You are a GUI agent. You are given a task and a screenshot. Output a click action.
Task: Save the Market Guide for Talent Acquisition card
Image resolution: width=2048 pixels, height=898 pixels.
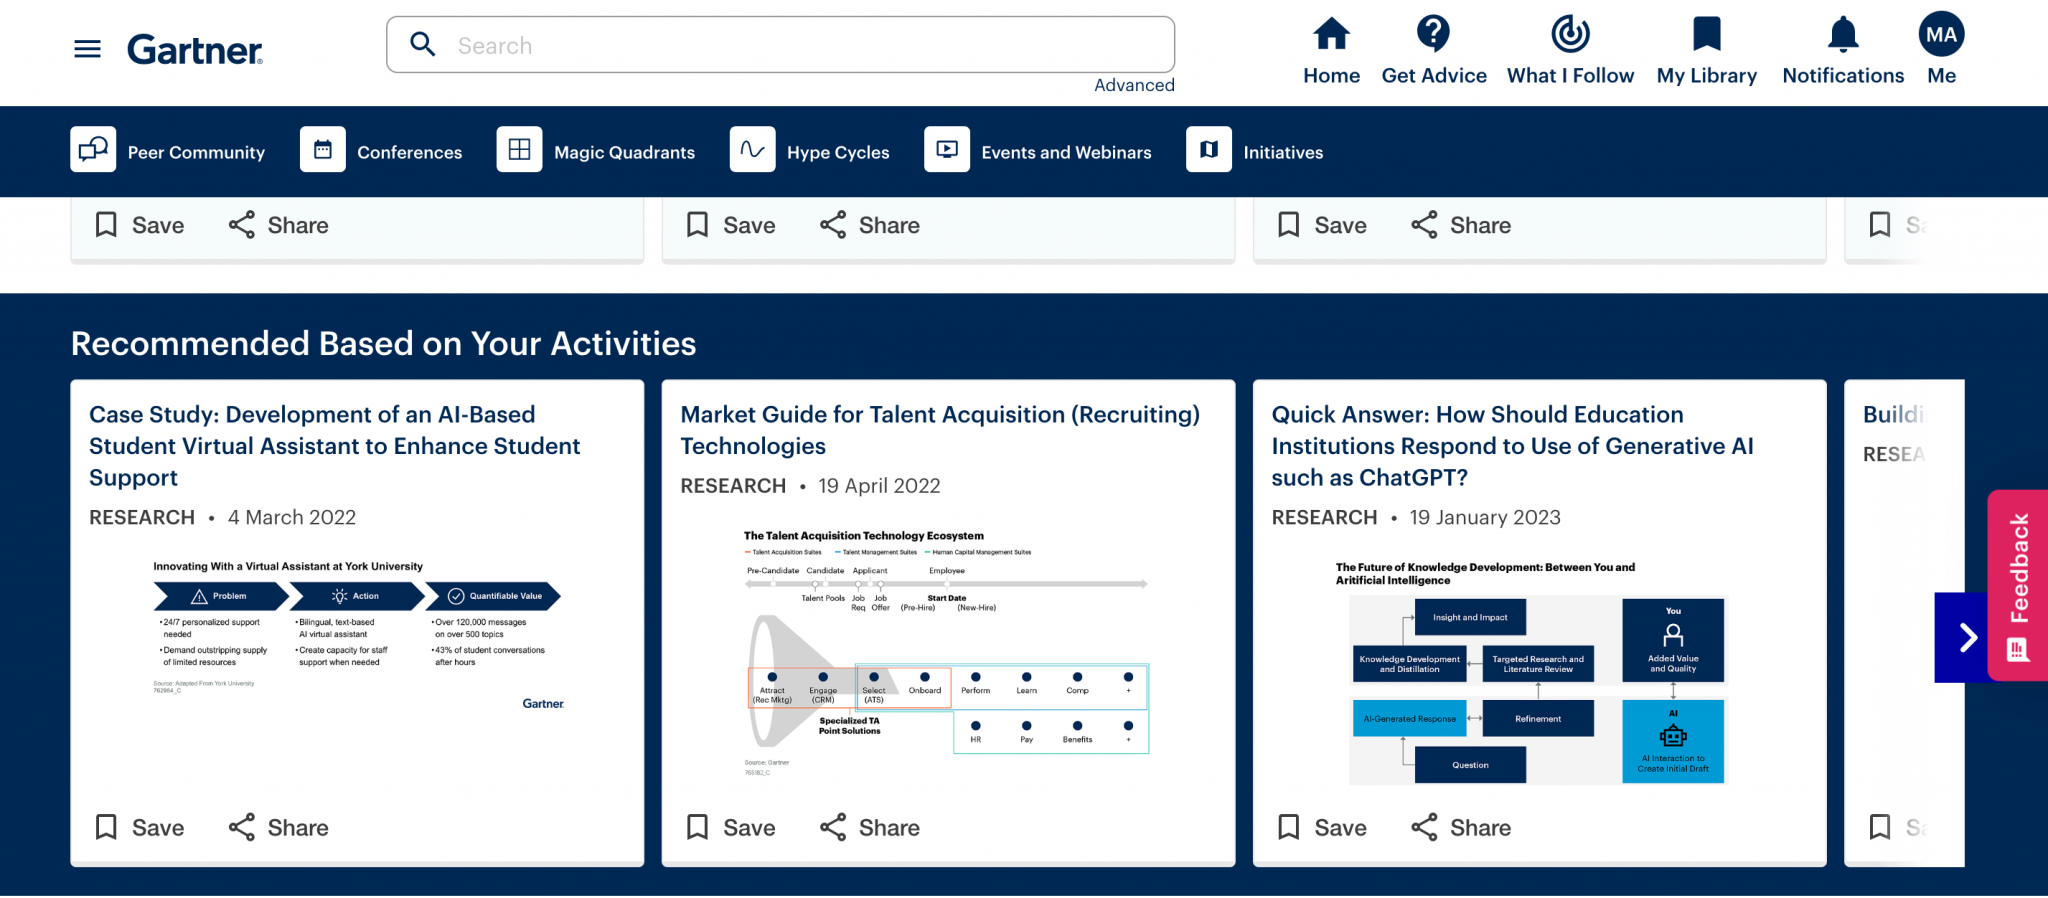[731, 827]
